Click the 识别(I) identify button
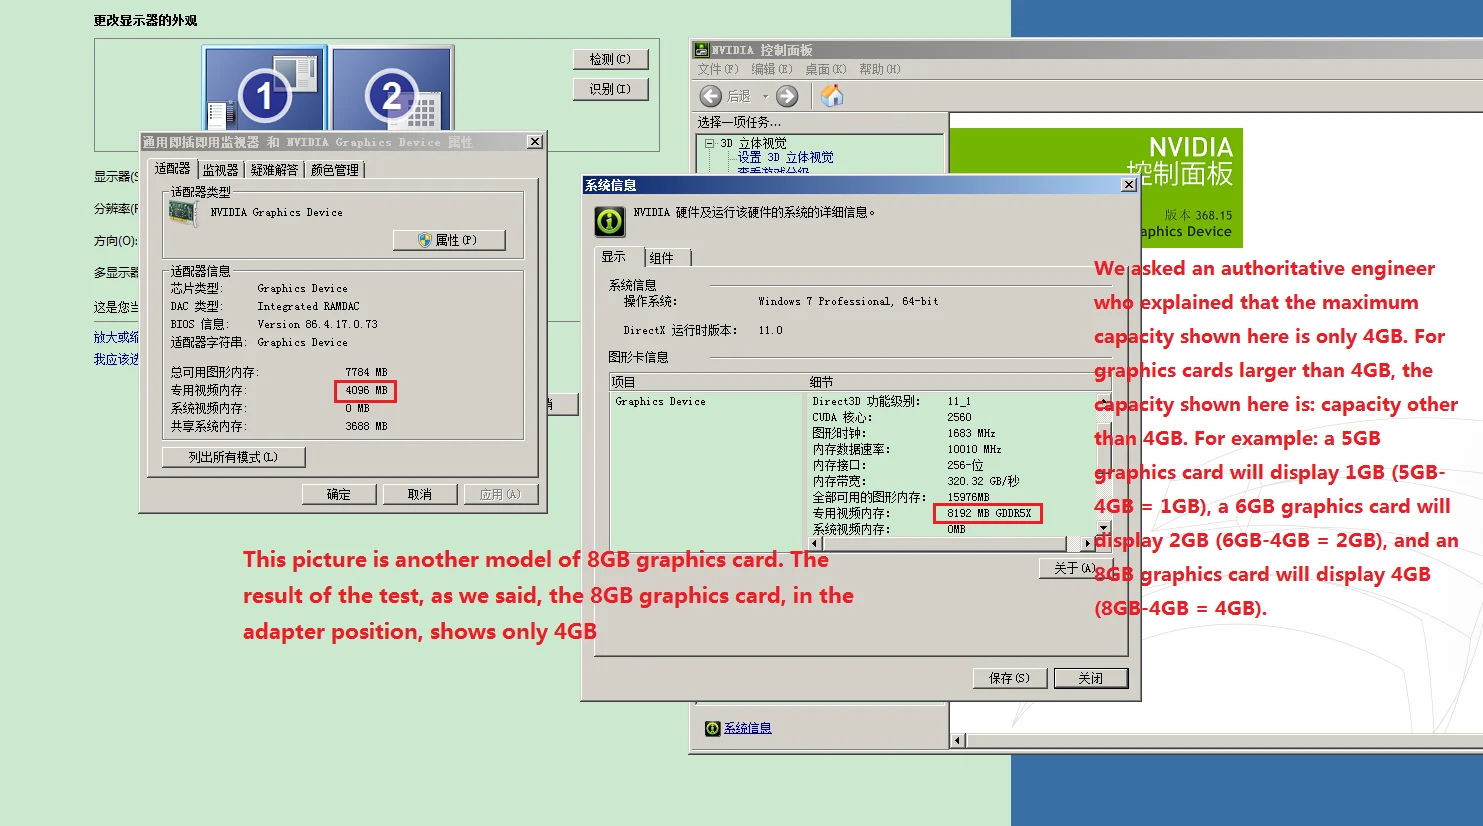The width and height of the screenshot is (1483, 826). pos(611,89)
